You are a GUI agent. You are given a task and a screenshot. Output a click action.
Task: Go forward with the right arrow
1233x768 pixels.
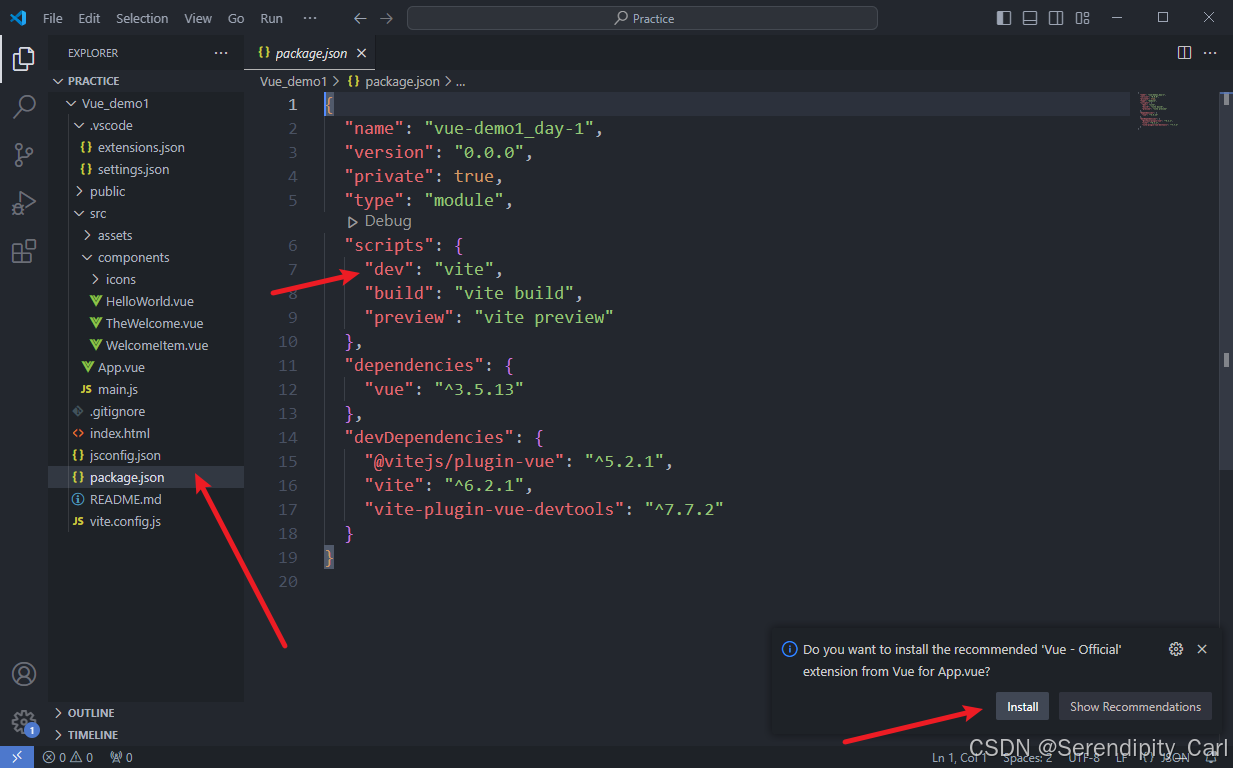[387, 18]
